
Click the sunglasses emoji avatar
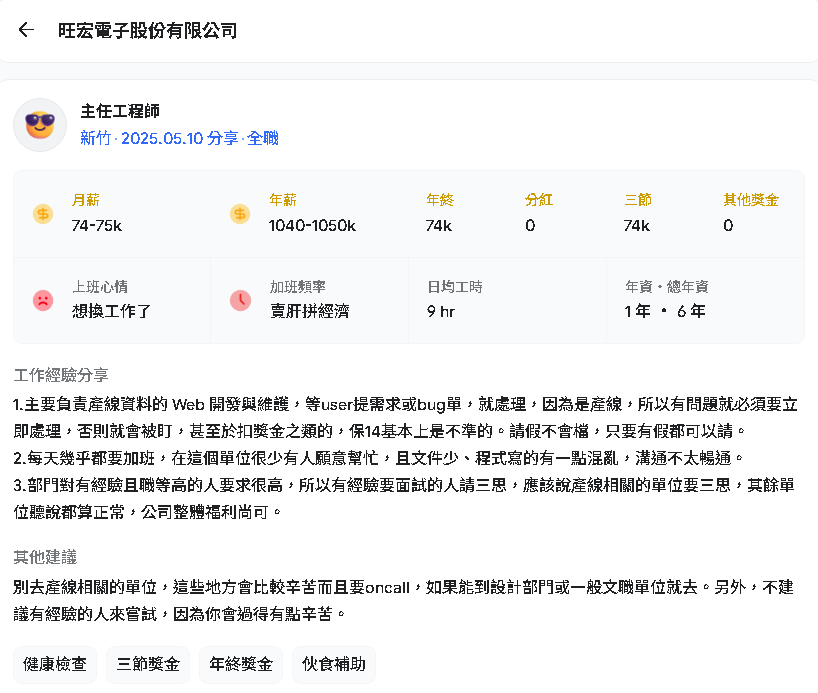tap(40, 125)
